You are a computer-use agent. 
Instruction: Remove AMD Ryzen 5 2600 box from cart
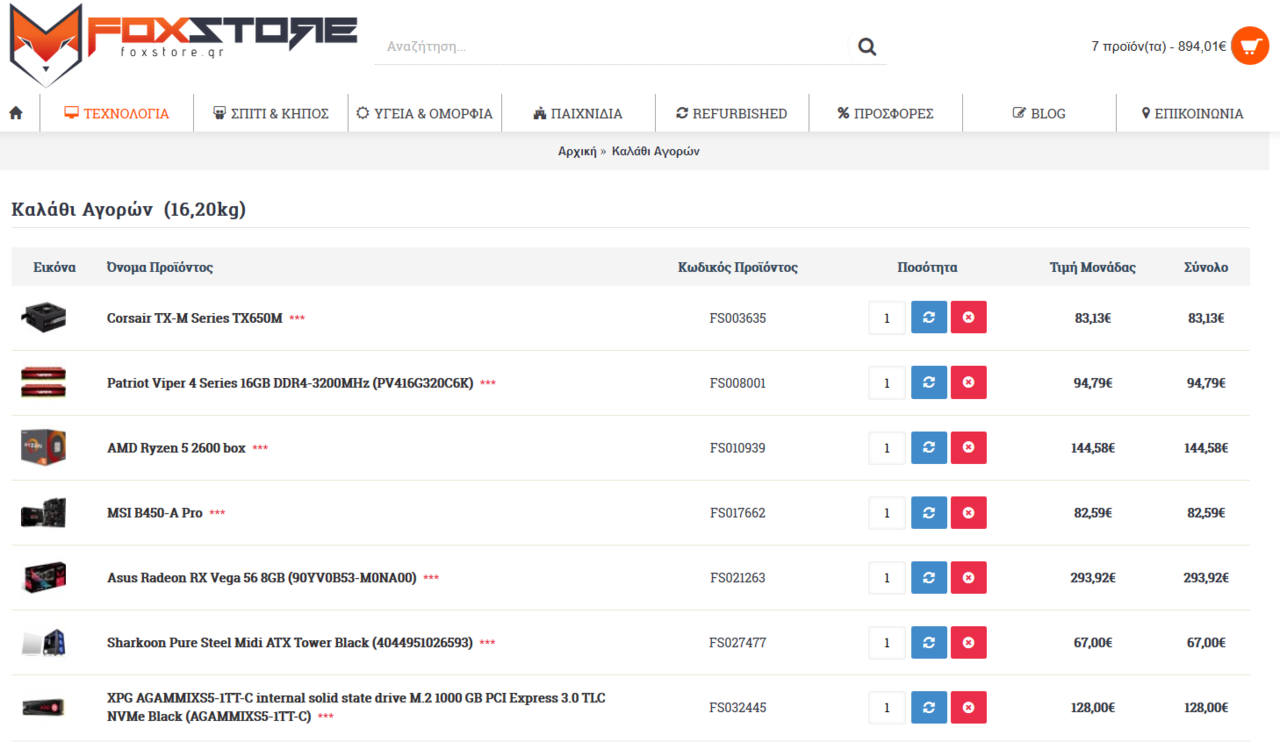[x=968, y=448]
